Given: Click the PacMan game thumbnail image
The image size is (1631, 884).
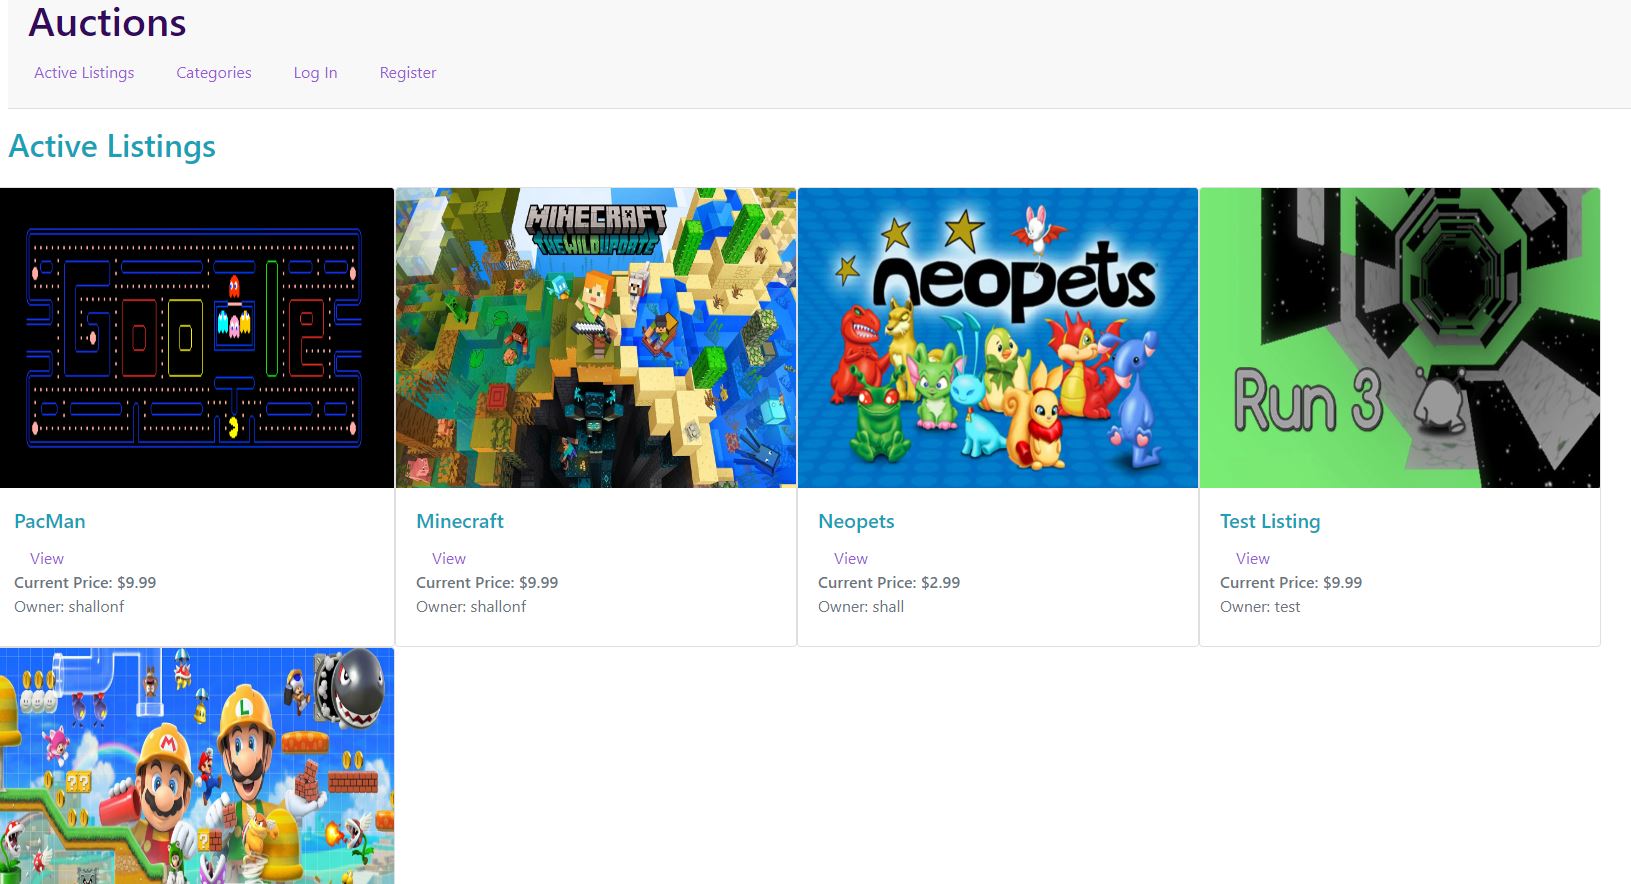Looking at the screenshot, I should tap(197, 338).
